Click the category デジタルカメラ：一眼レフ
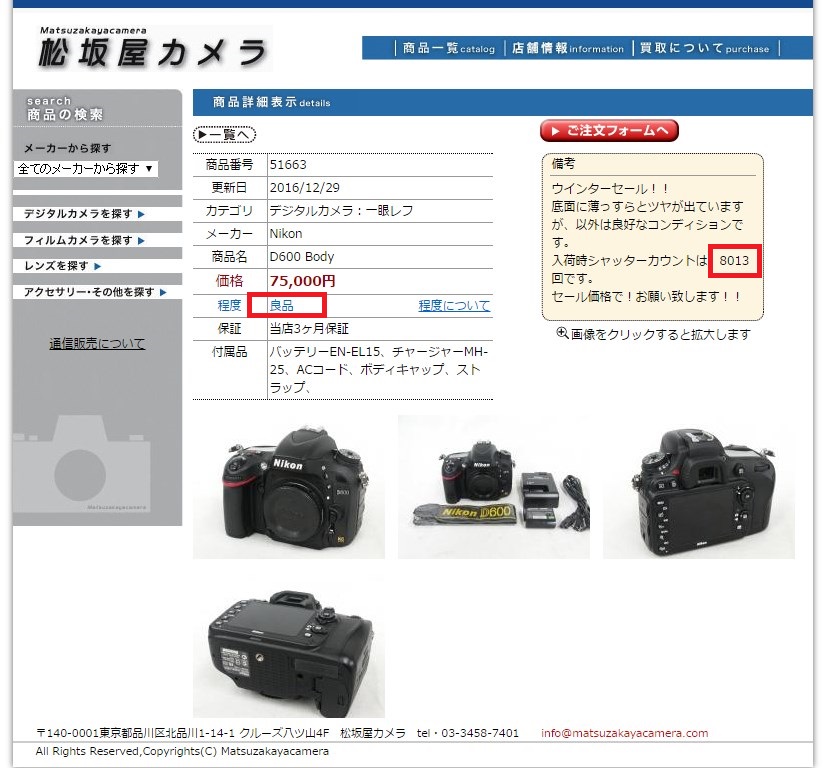This screenshot has height=768, width=830. coord(341,211)
